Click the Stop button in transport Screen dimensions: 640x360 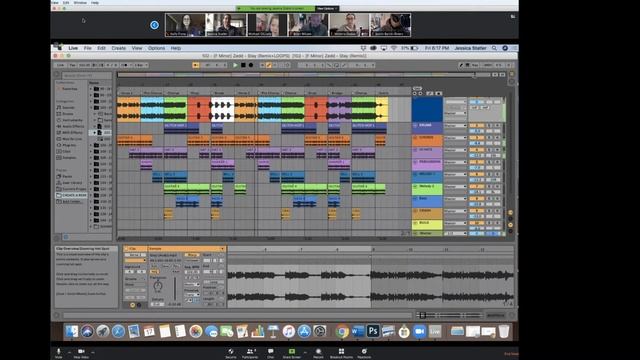point(243,65)
